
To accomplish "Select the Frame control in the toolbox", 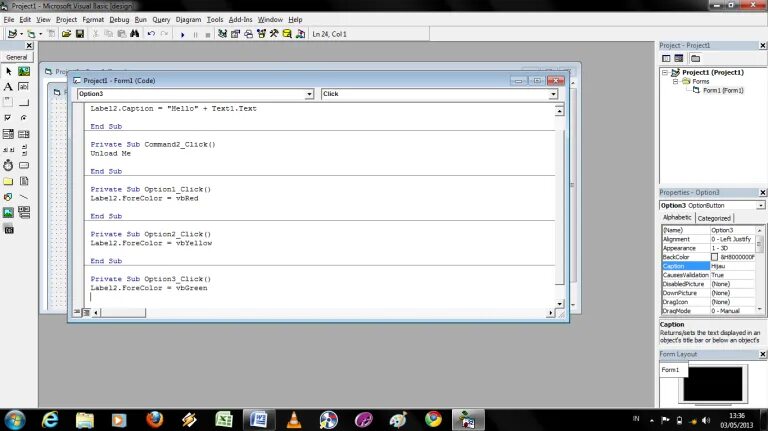I will (x=8, y=102).
